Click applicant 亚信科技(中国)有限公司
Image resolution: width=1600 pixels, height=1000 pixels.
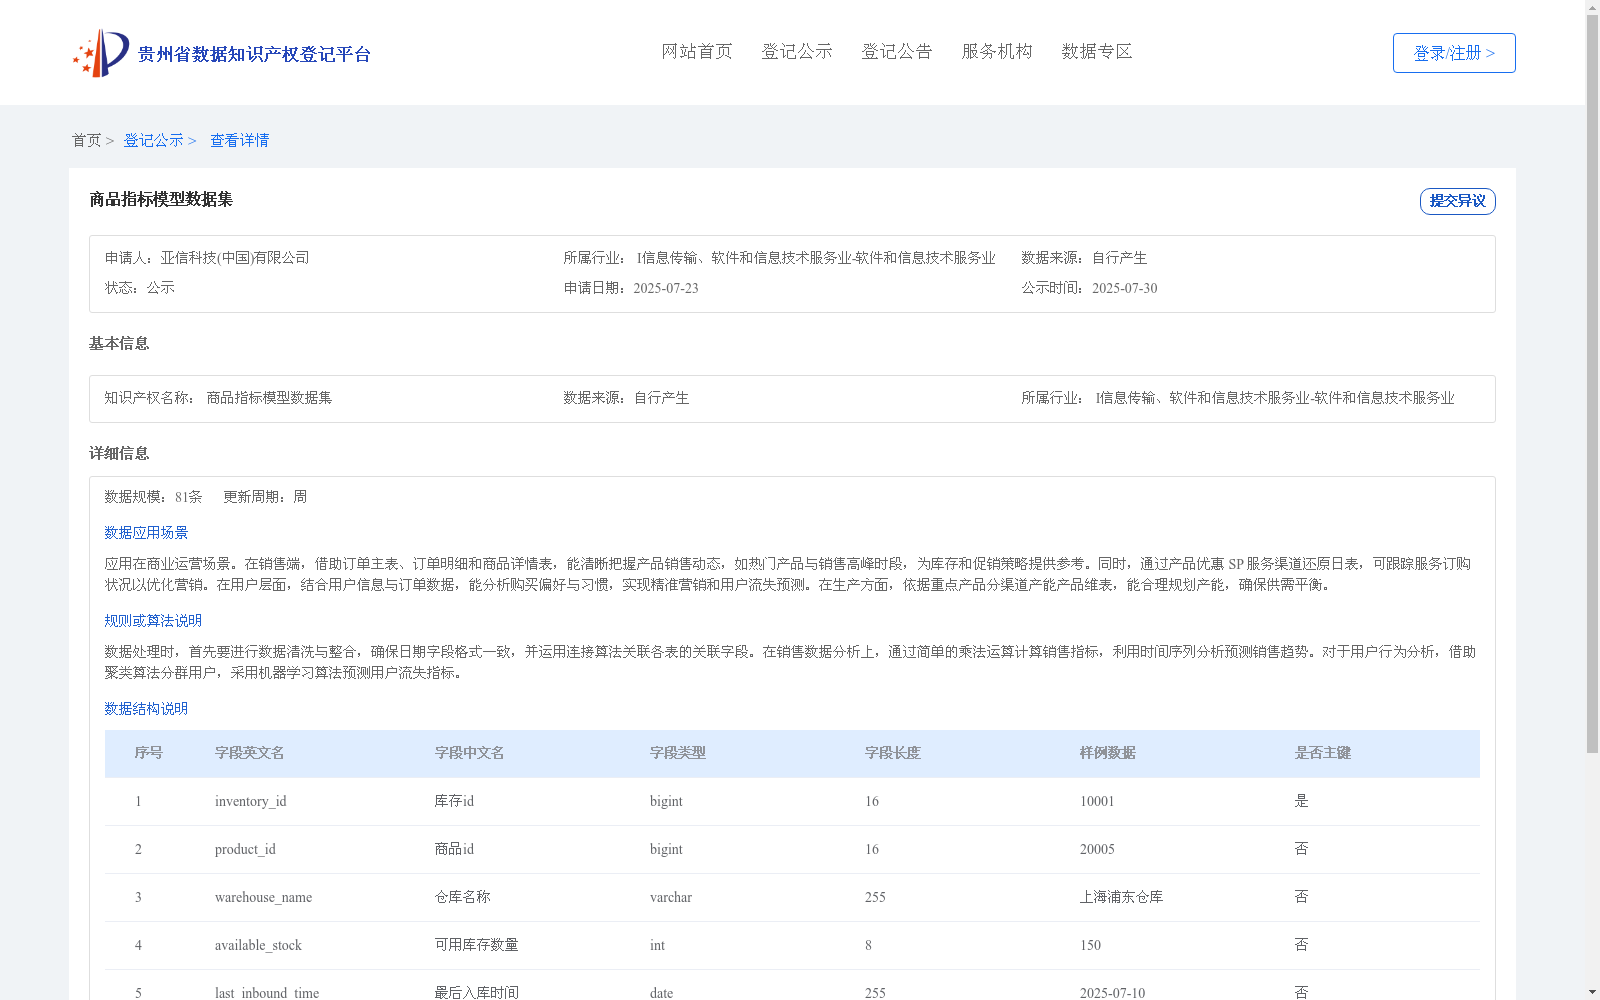[235, 258]
